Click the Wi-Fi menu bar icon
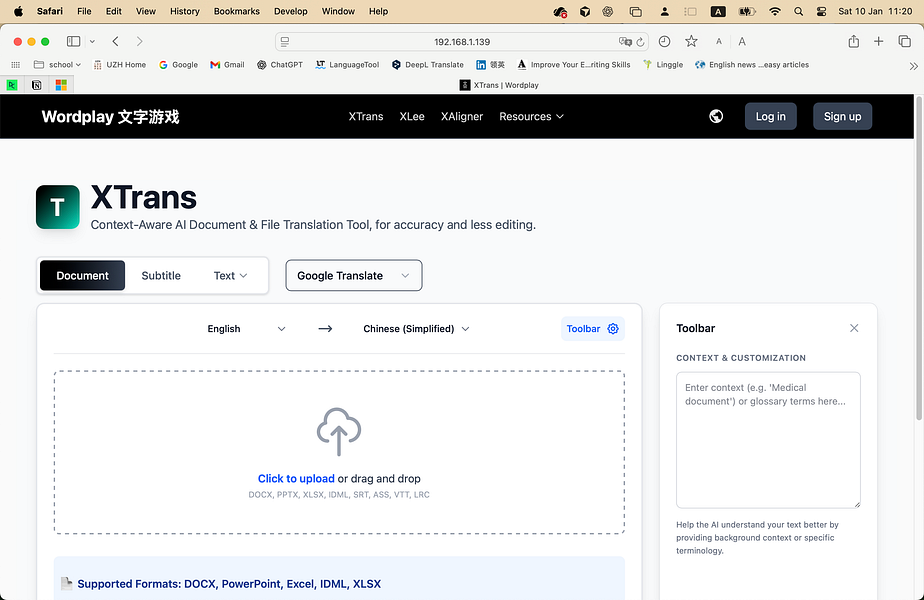This screenshot has width=924, height=600. (x=775, y=11)
